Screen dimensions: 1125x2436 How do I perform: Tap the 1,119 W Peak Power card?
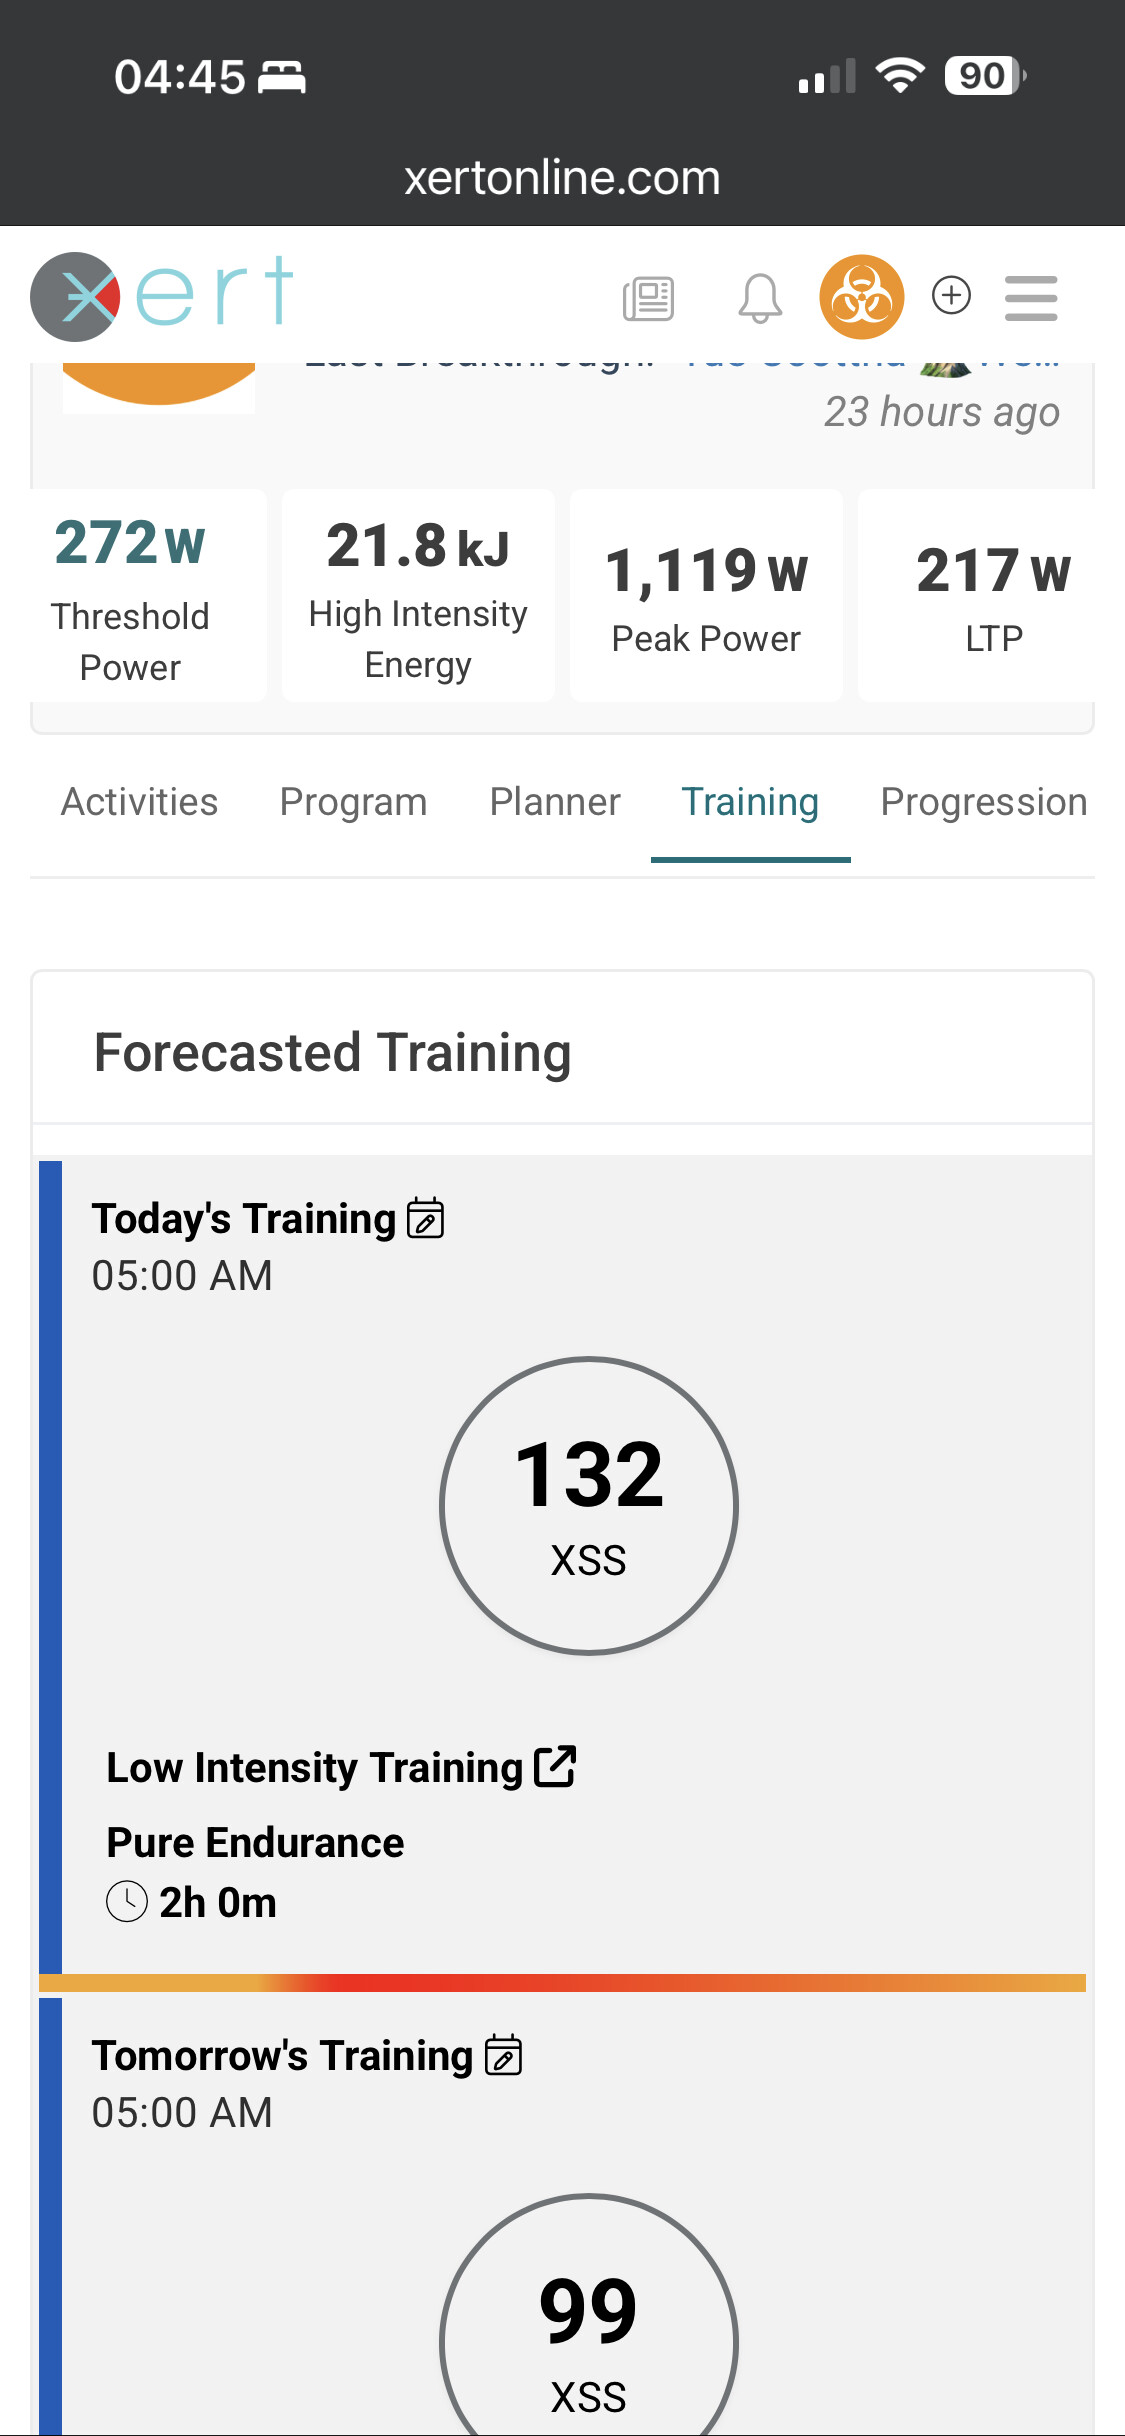(x=706, y=596)
